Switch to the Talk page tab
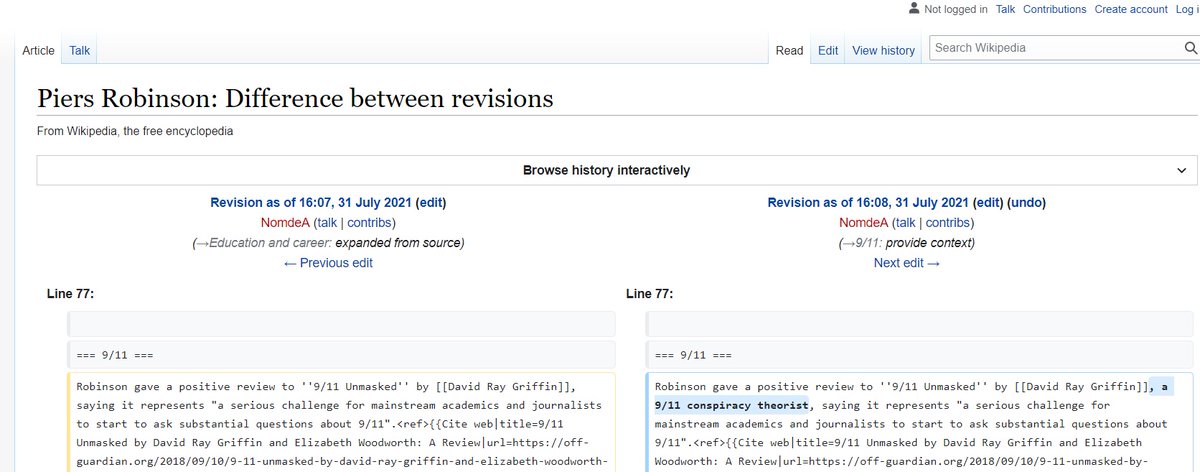Viewport: 1200px width, 472px height. pos(80,50)
